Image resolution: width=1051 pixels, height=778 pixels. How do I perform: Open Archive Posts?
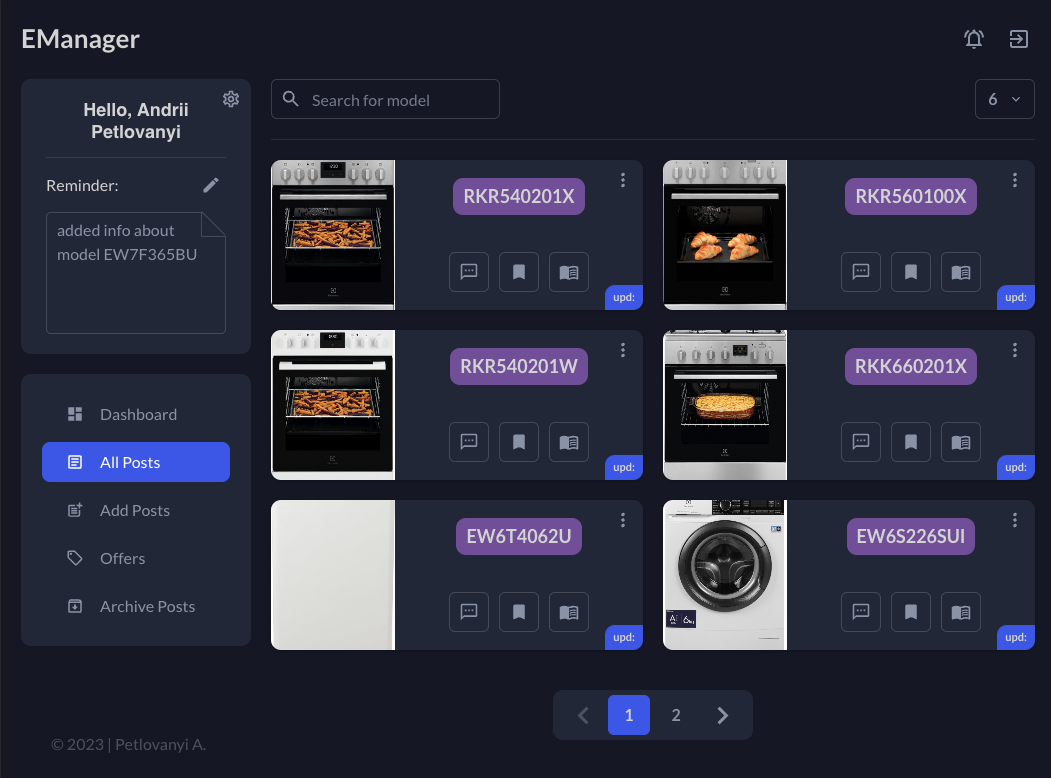pyautogui.click(x=147, y=606)
